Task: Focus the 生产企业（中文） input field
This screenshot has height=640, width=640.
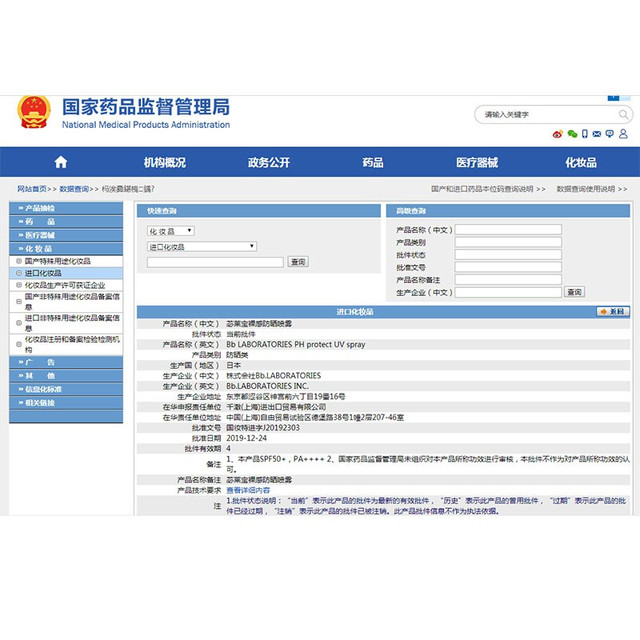Action: click(508, 292)
